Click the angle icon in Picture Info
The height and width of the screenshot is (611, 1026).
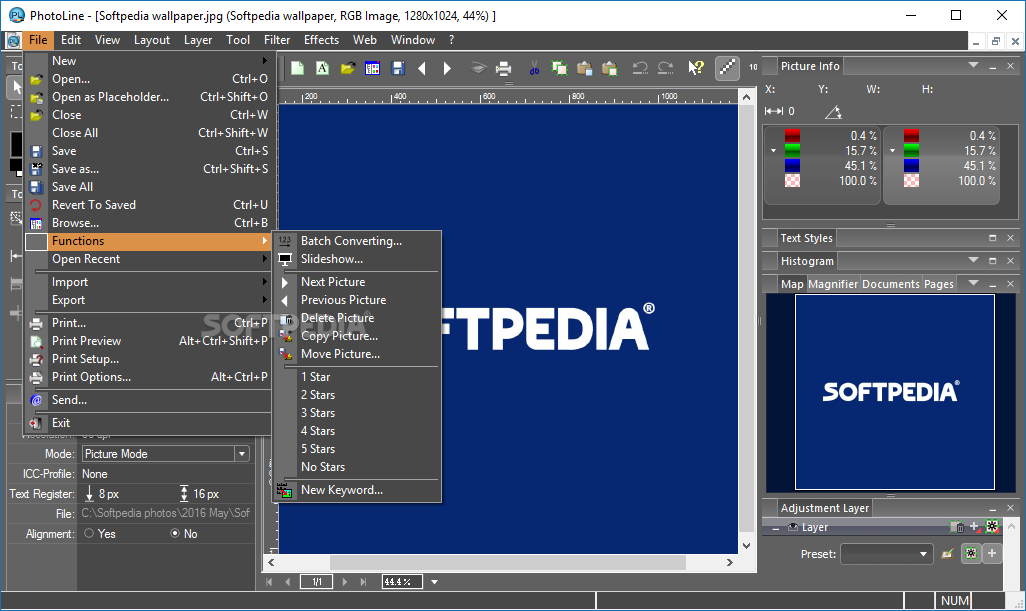[833, 112]
